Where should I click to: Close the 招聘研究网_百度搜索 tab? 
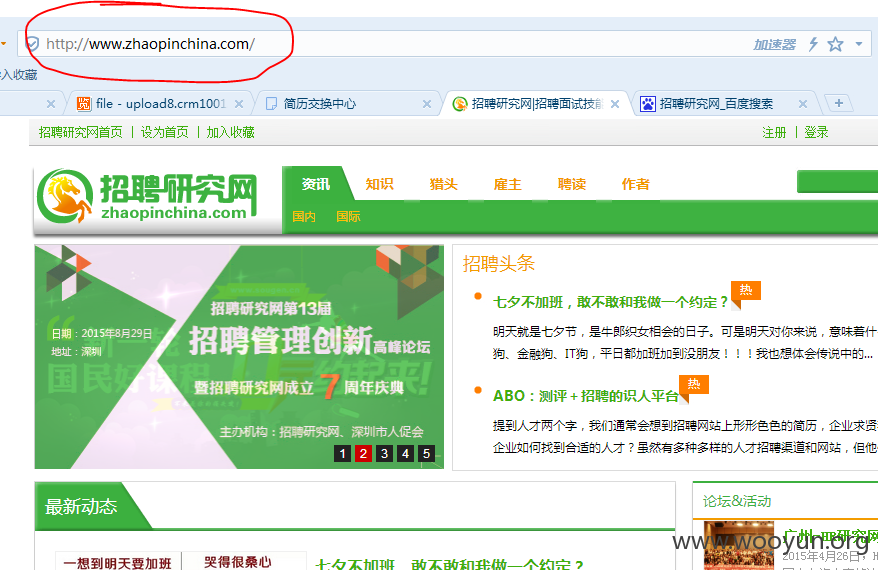click(803, 104)
